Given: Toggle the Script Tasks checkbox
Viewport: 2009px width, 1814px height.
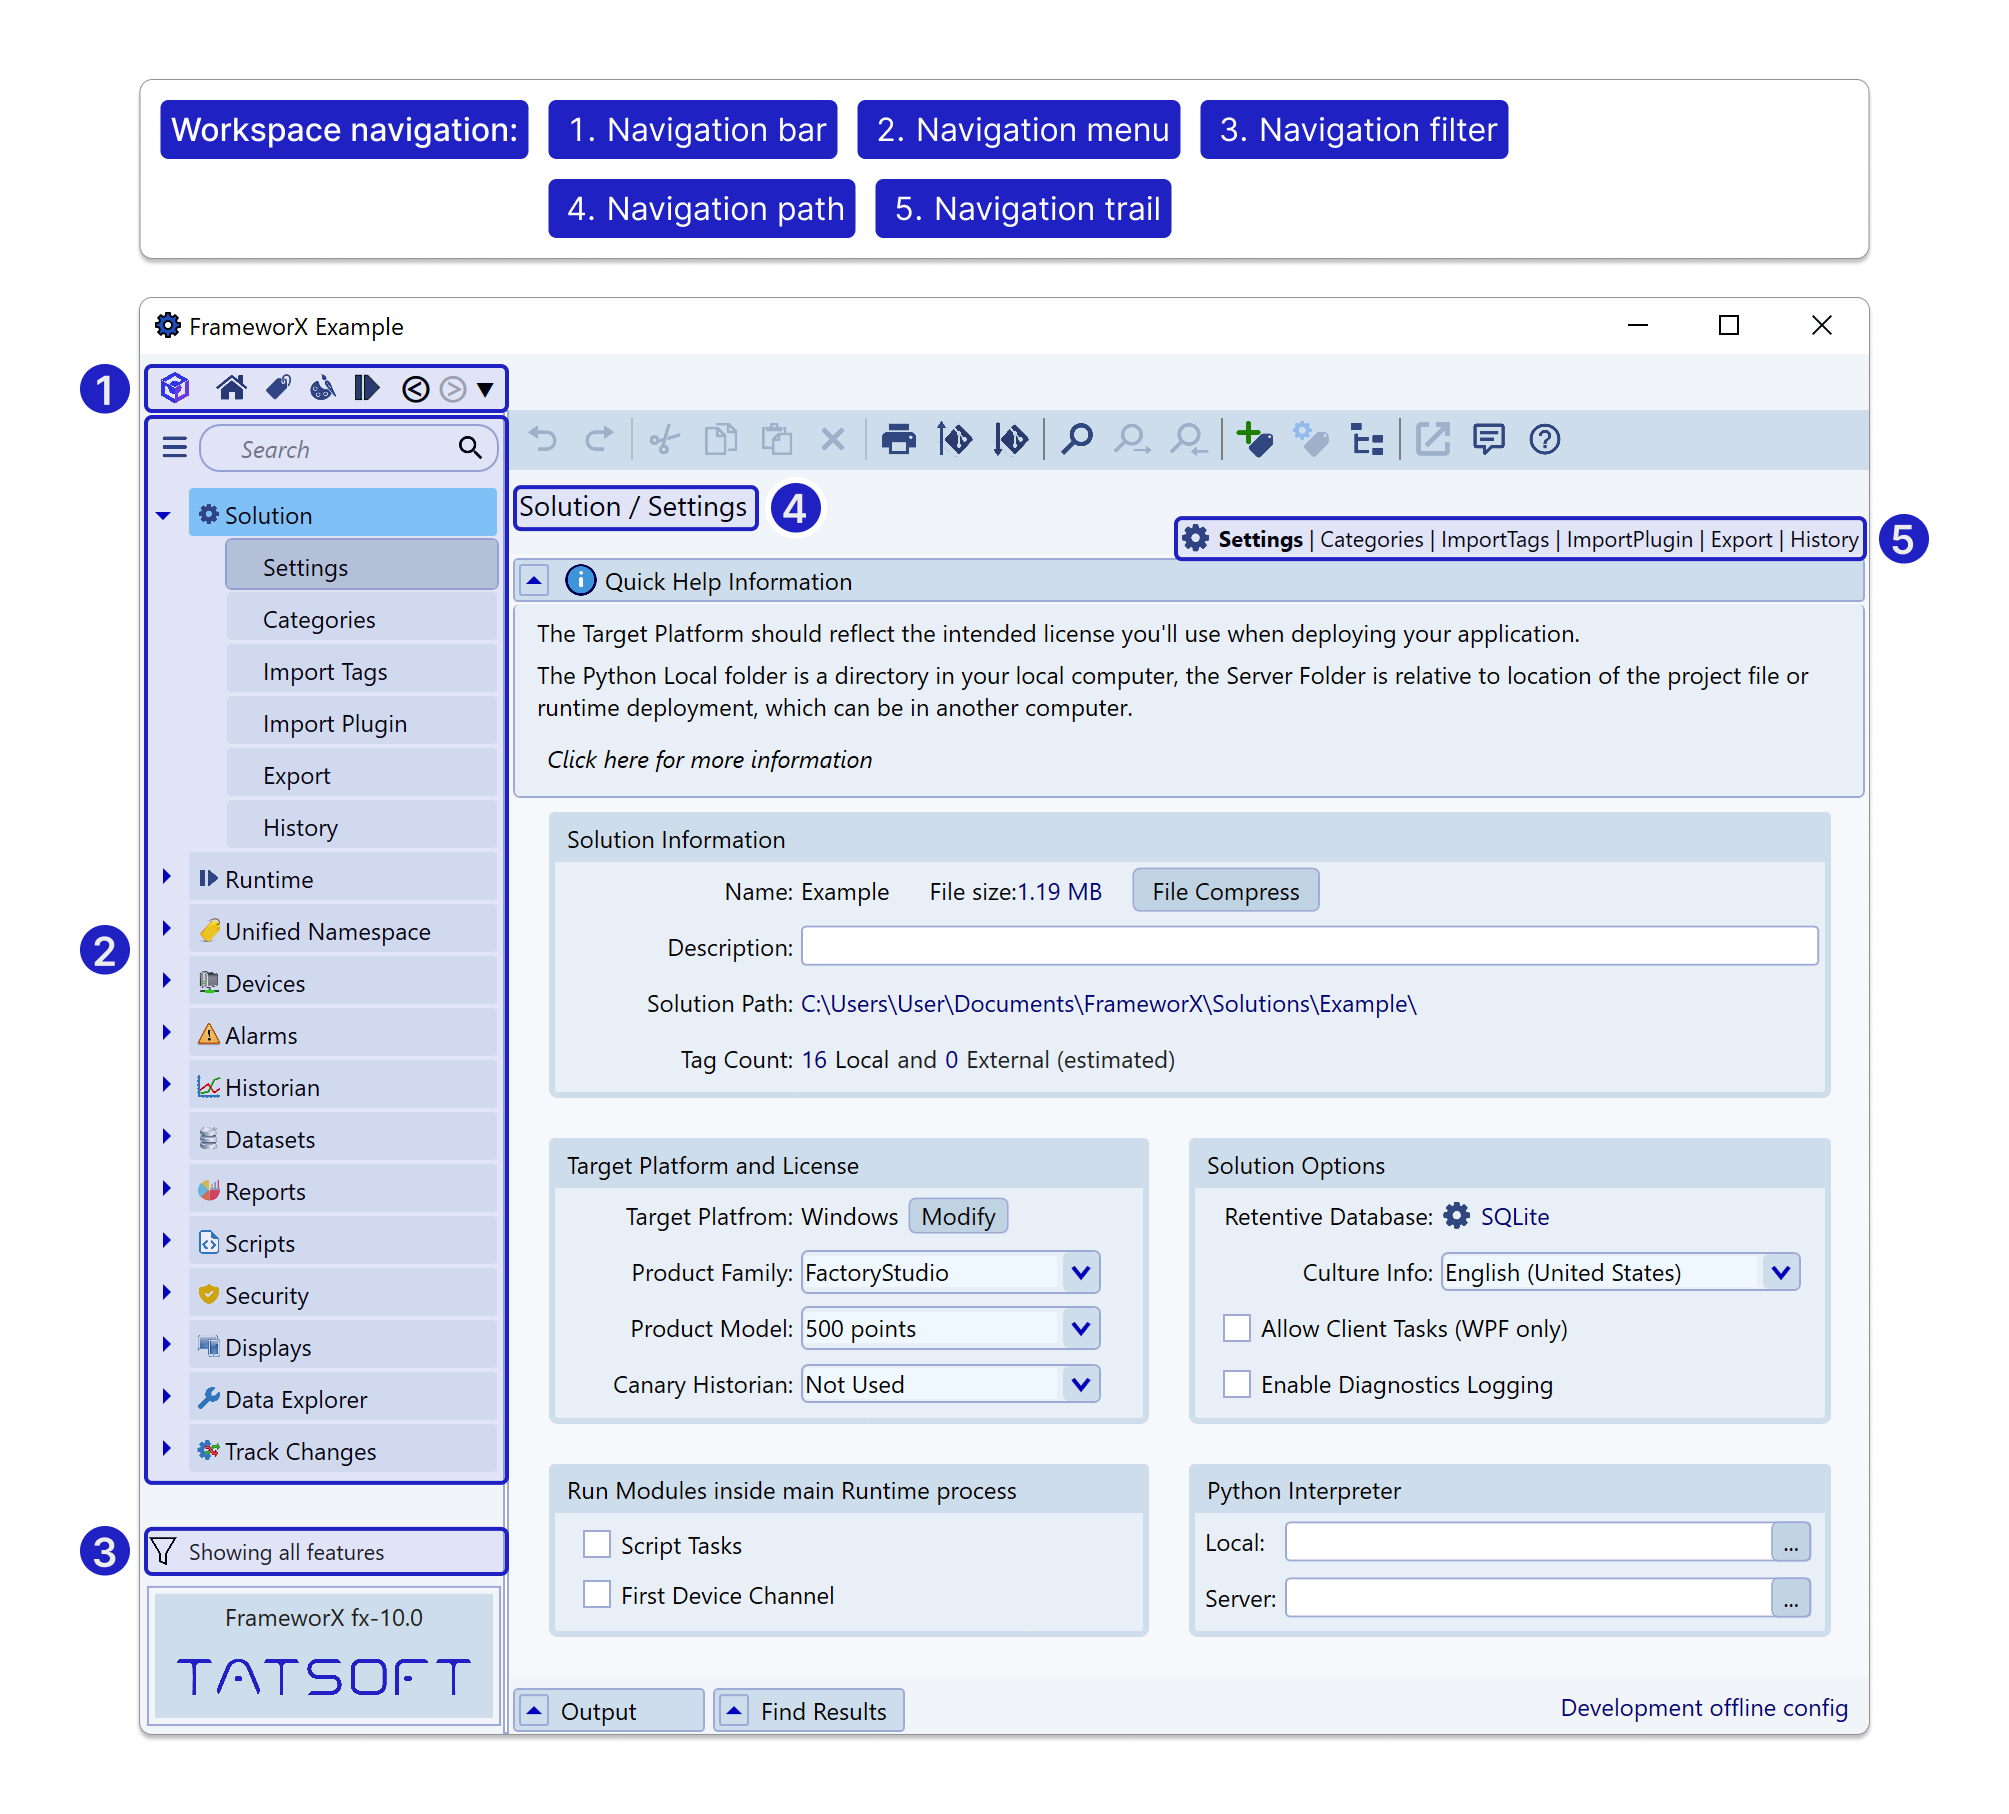Looking at the screenshot, I should (597, 1545).
